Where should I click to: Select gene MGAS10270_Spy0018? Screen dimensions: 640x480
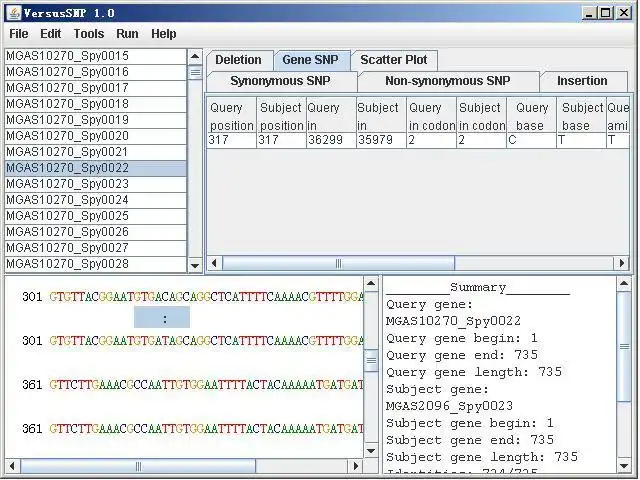click(x=96, y=104)
